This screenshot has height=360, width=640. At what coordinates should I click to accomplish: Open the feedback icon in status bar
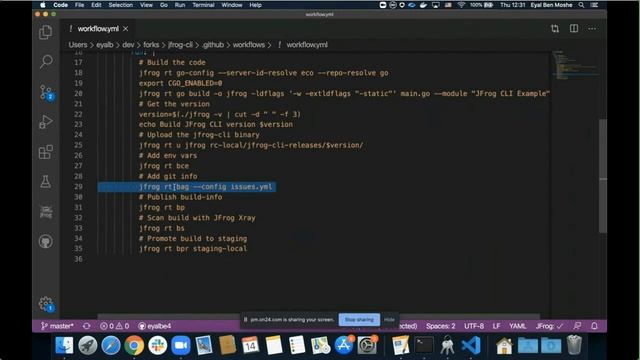tap(577, 326)
